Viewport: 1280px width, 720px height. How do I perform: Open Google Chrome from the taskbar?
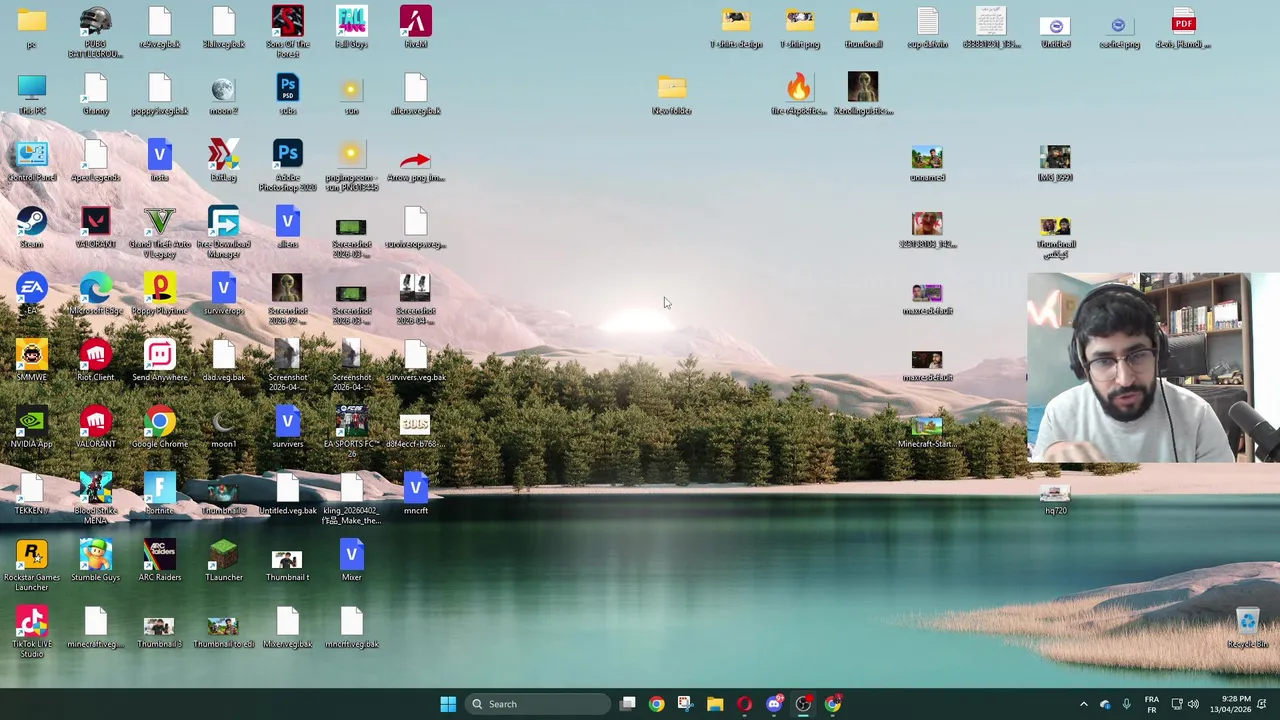[x=656, y=704]
